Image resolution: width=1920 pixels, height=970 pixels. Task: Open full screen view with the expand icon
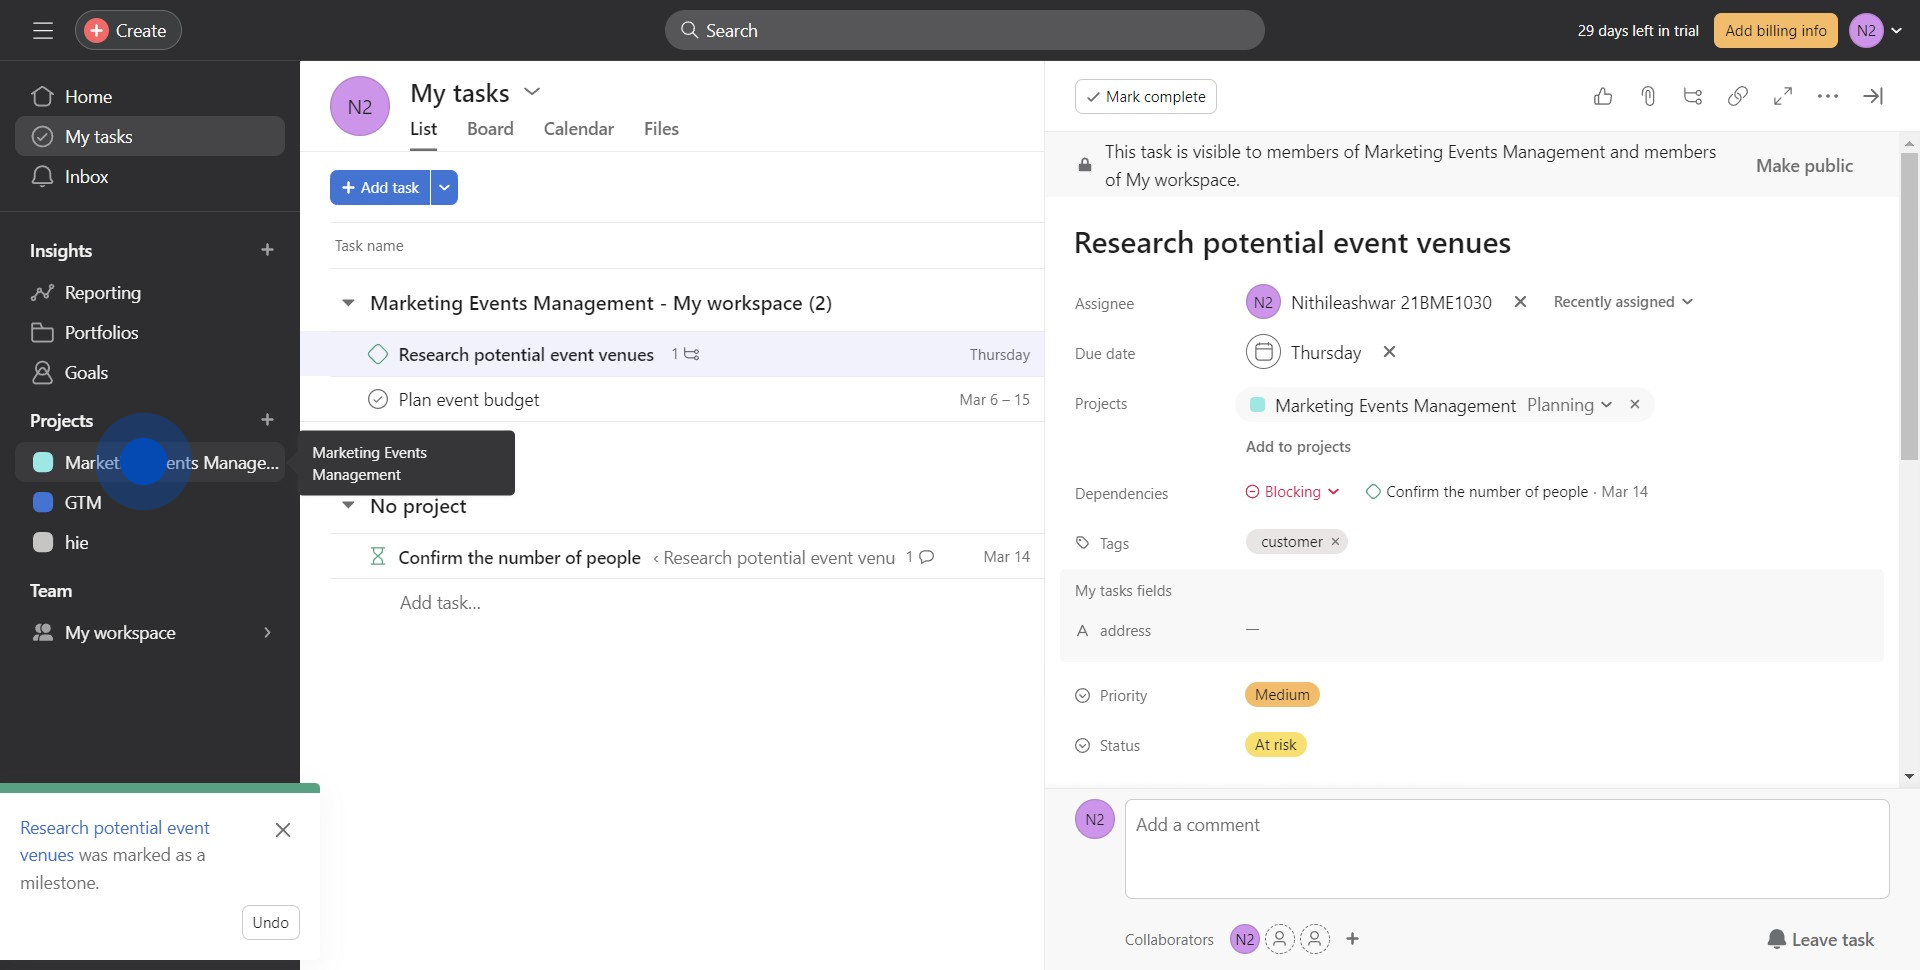click(1782, 96)
